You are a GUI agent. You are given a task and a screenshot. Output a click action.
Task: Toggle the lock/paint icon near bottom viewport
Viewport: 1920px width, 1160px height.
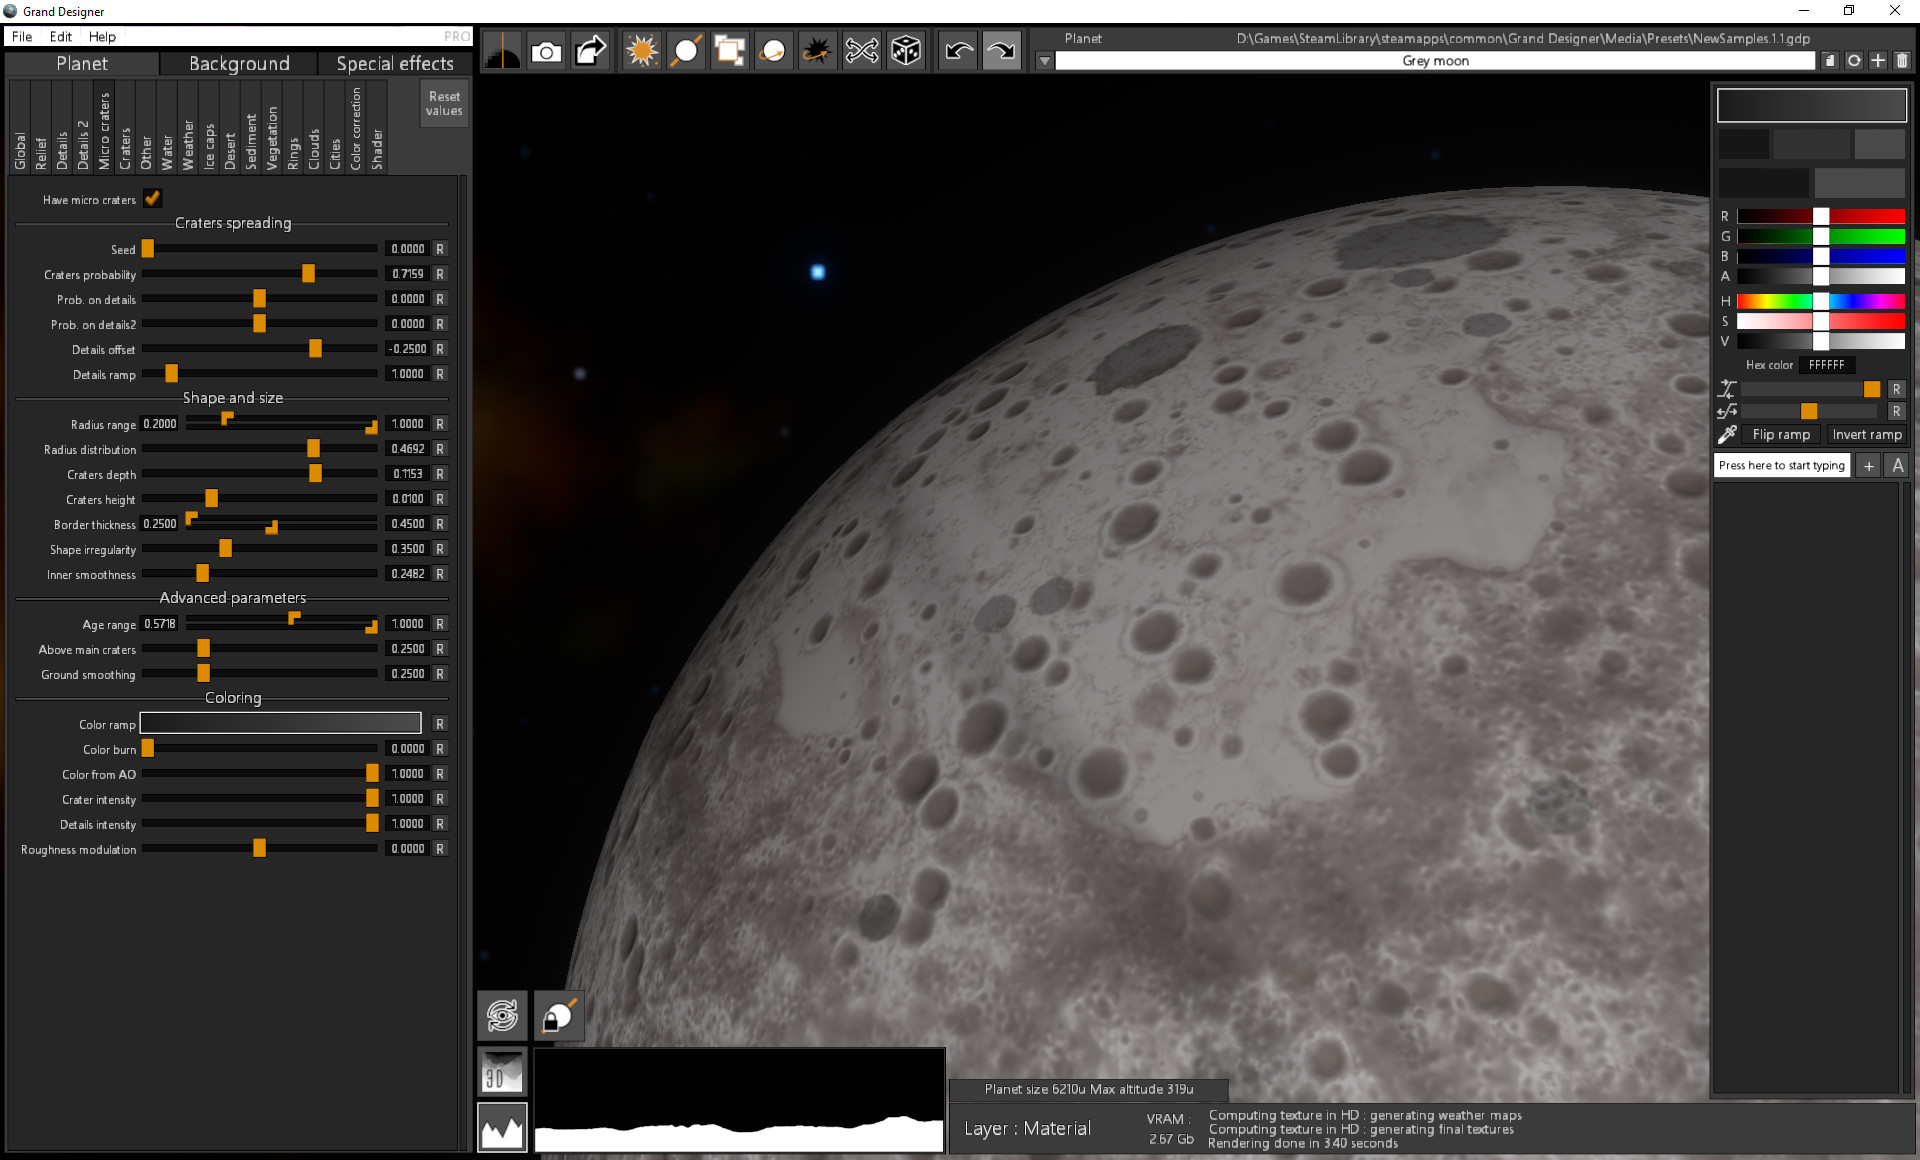pyautogui.click(x=558, y=1015)
